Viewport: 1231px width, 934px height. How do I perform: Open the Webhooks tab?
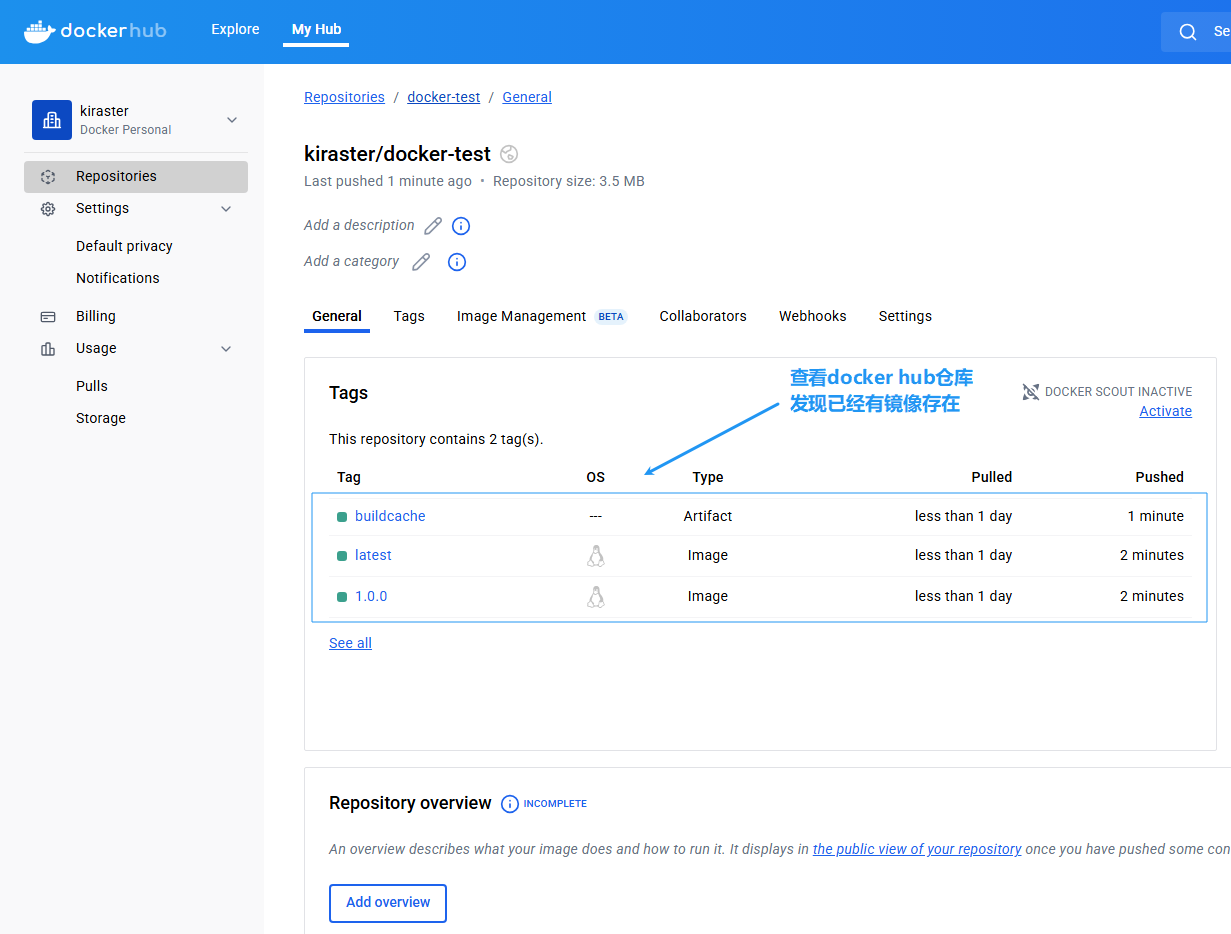point(813,316)
